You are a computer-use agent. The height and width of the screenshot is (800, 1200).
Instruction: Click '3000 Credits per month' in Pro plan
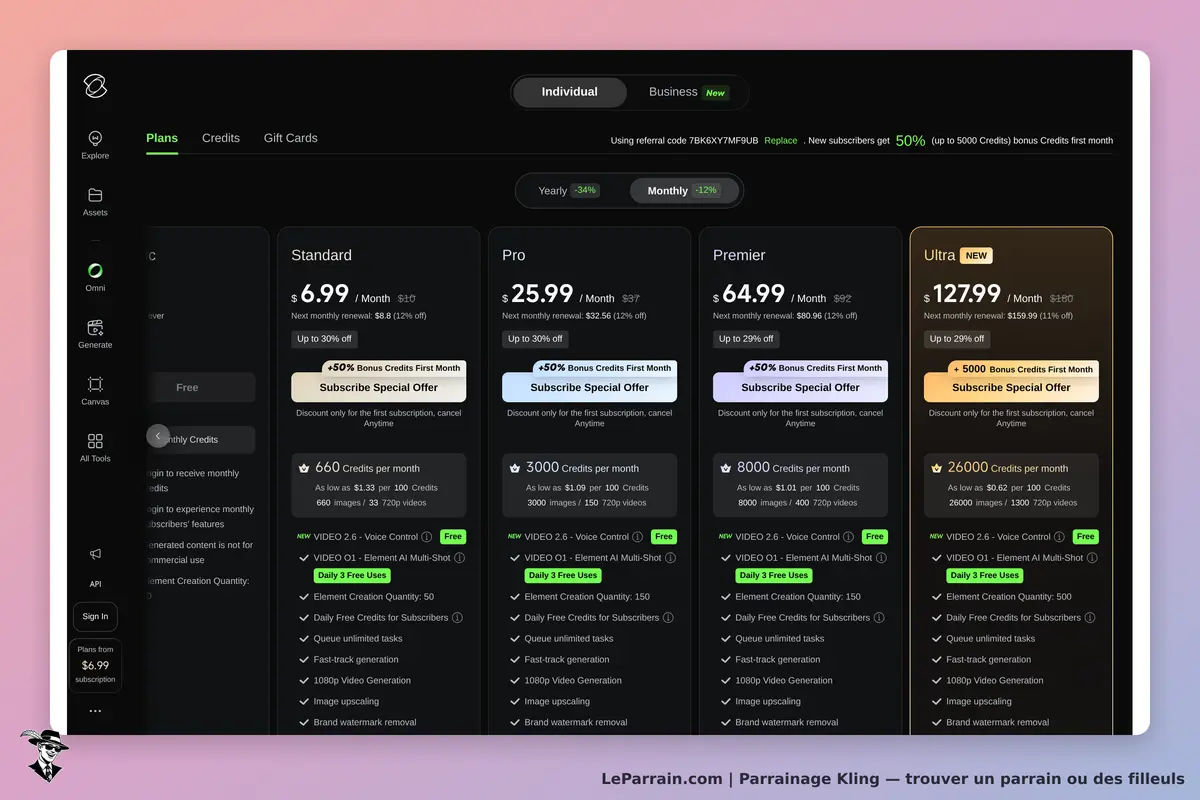pyautogui.click(x=582, y=467)
